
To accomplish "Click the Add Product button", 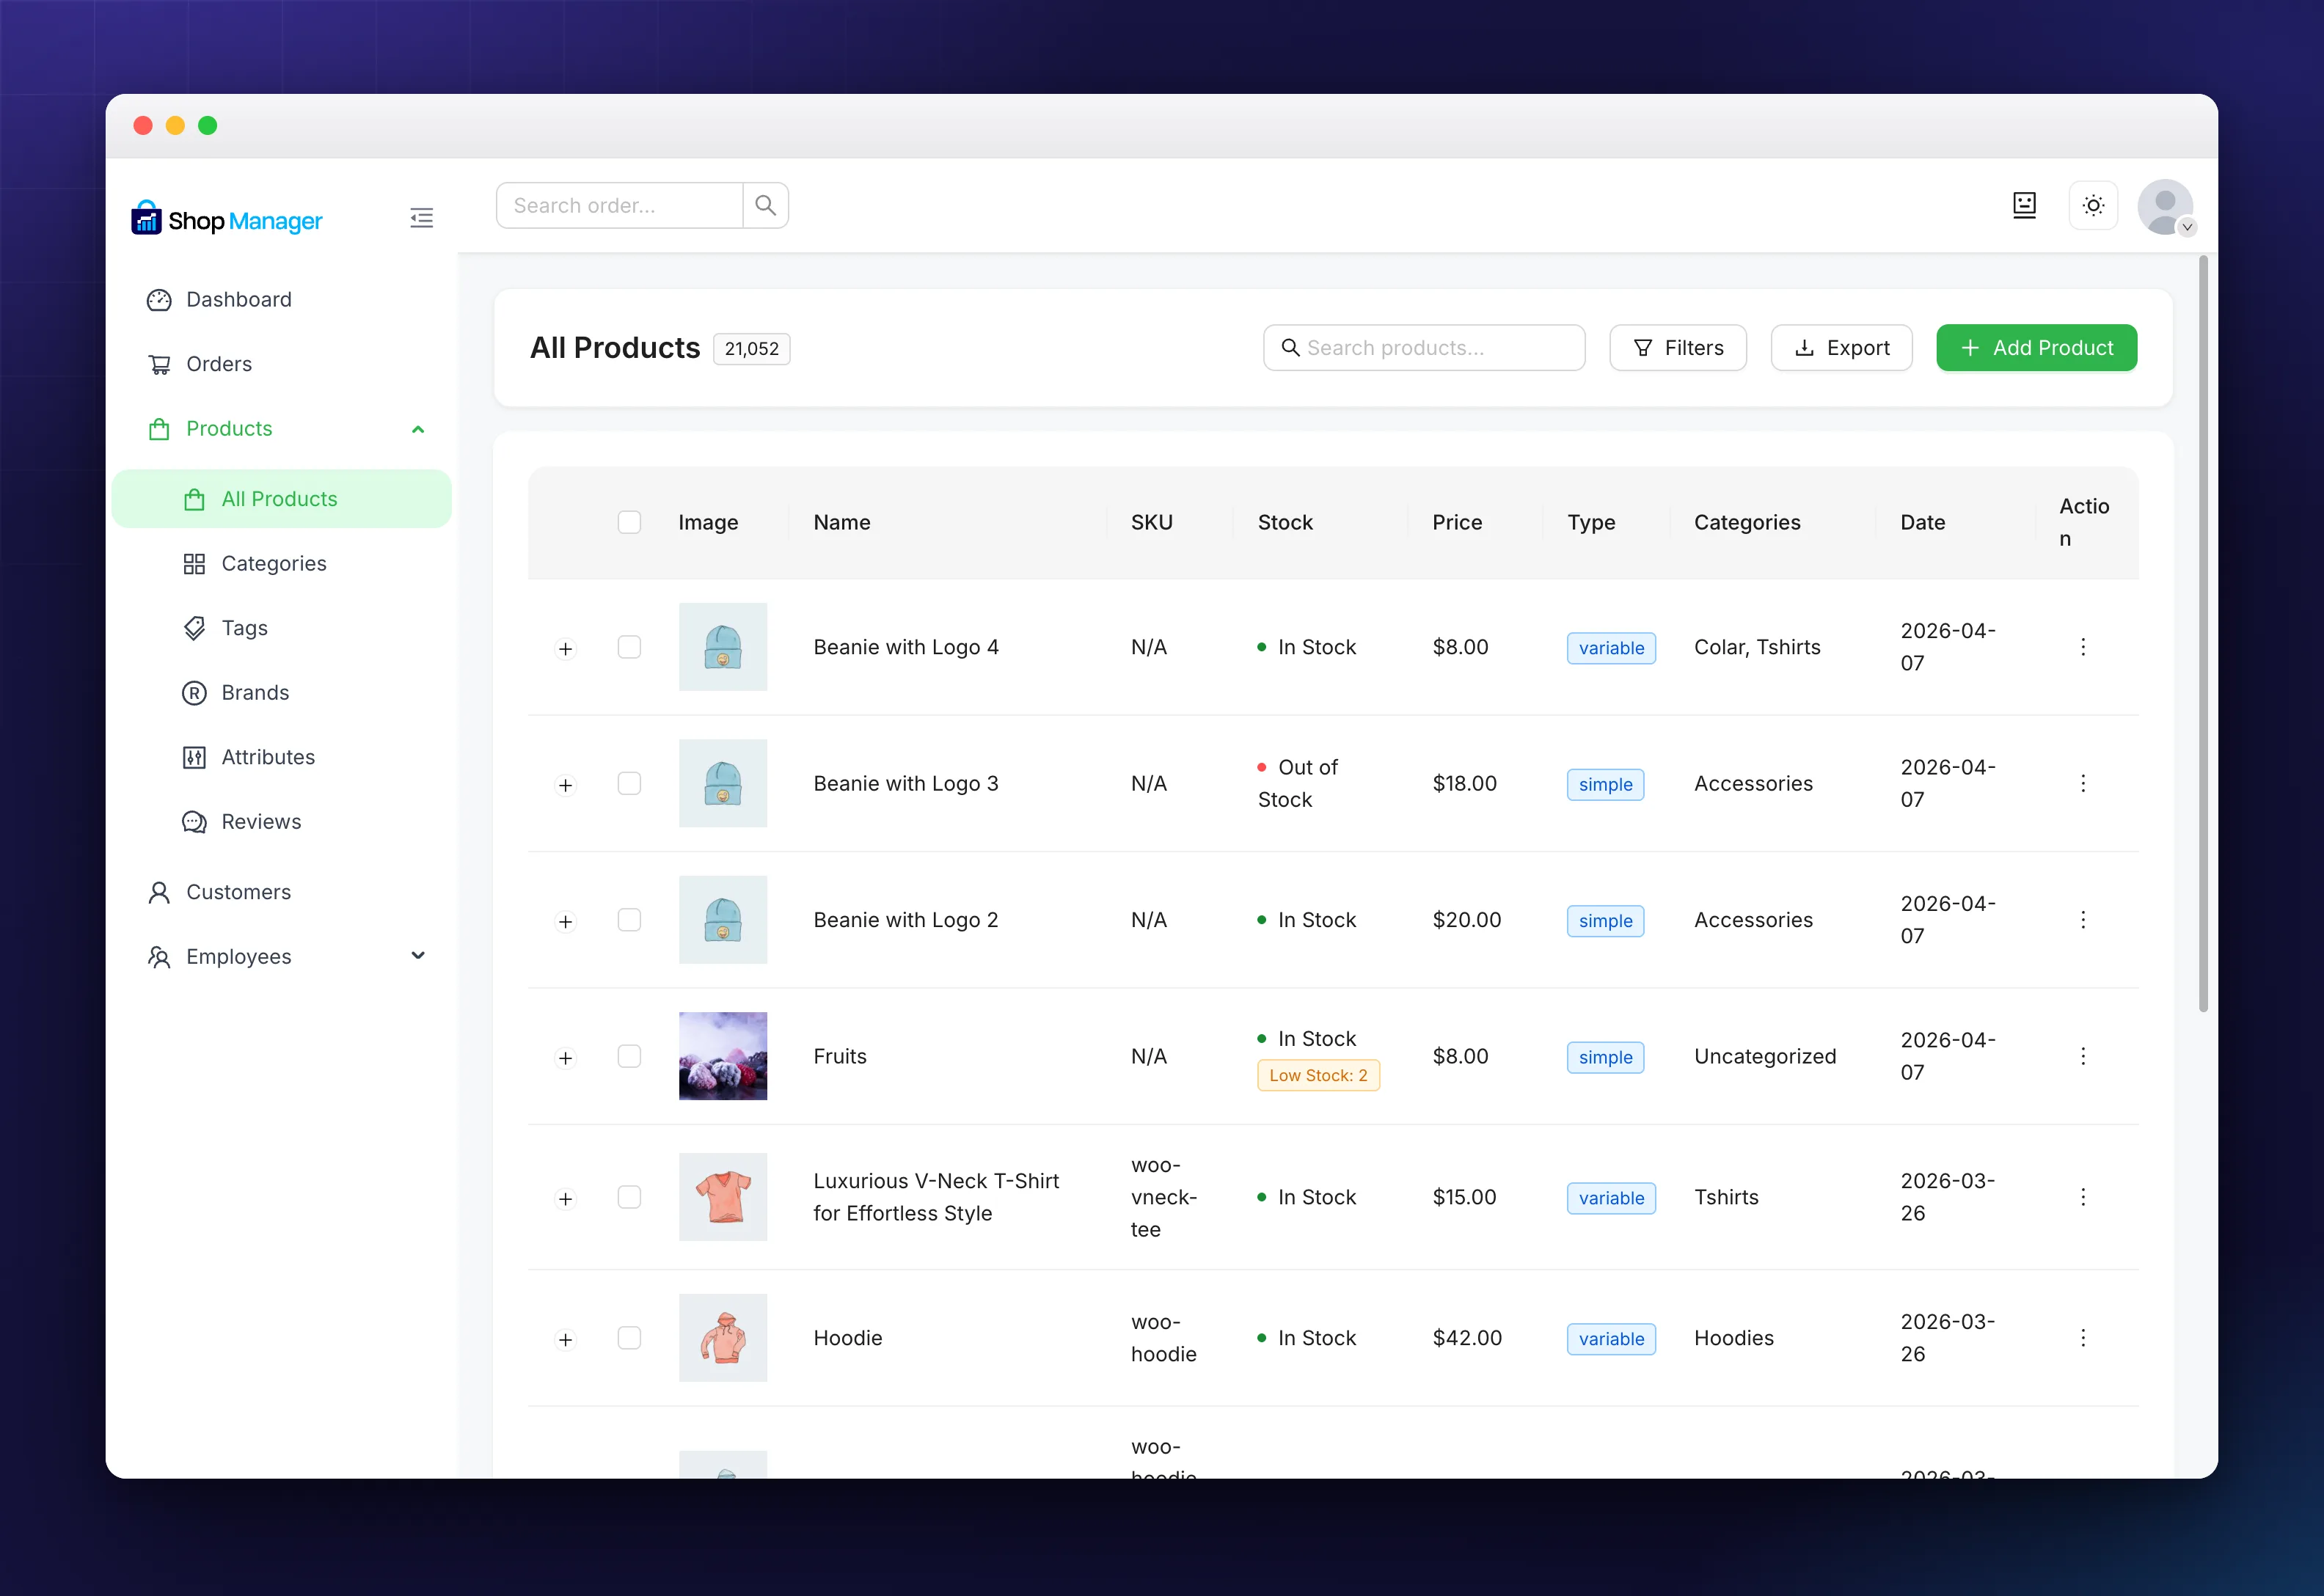I will [x=2037, y=348].
